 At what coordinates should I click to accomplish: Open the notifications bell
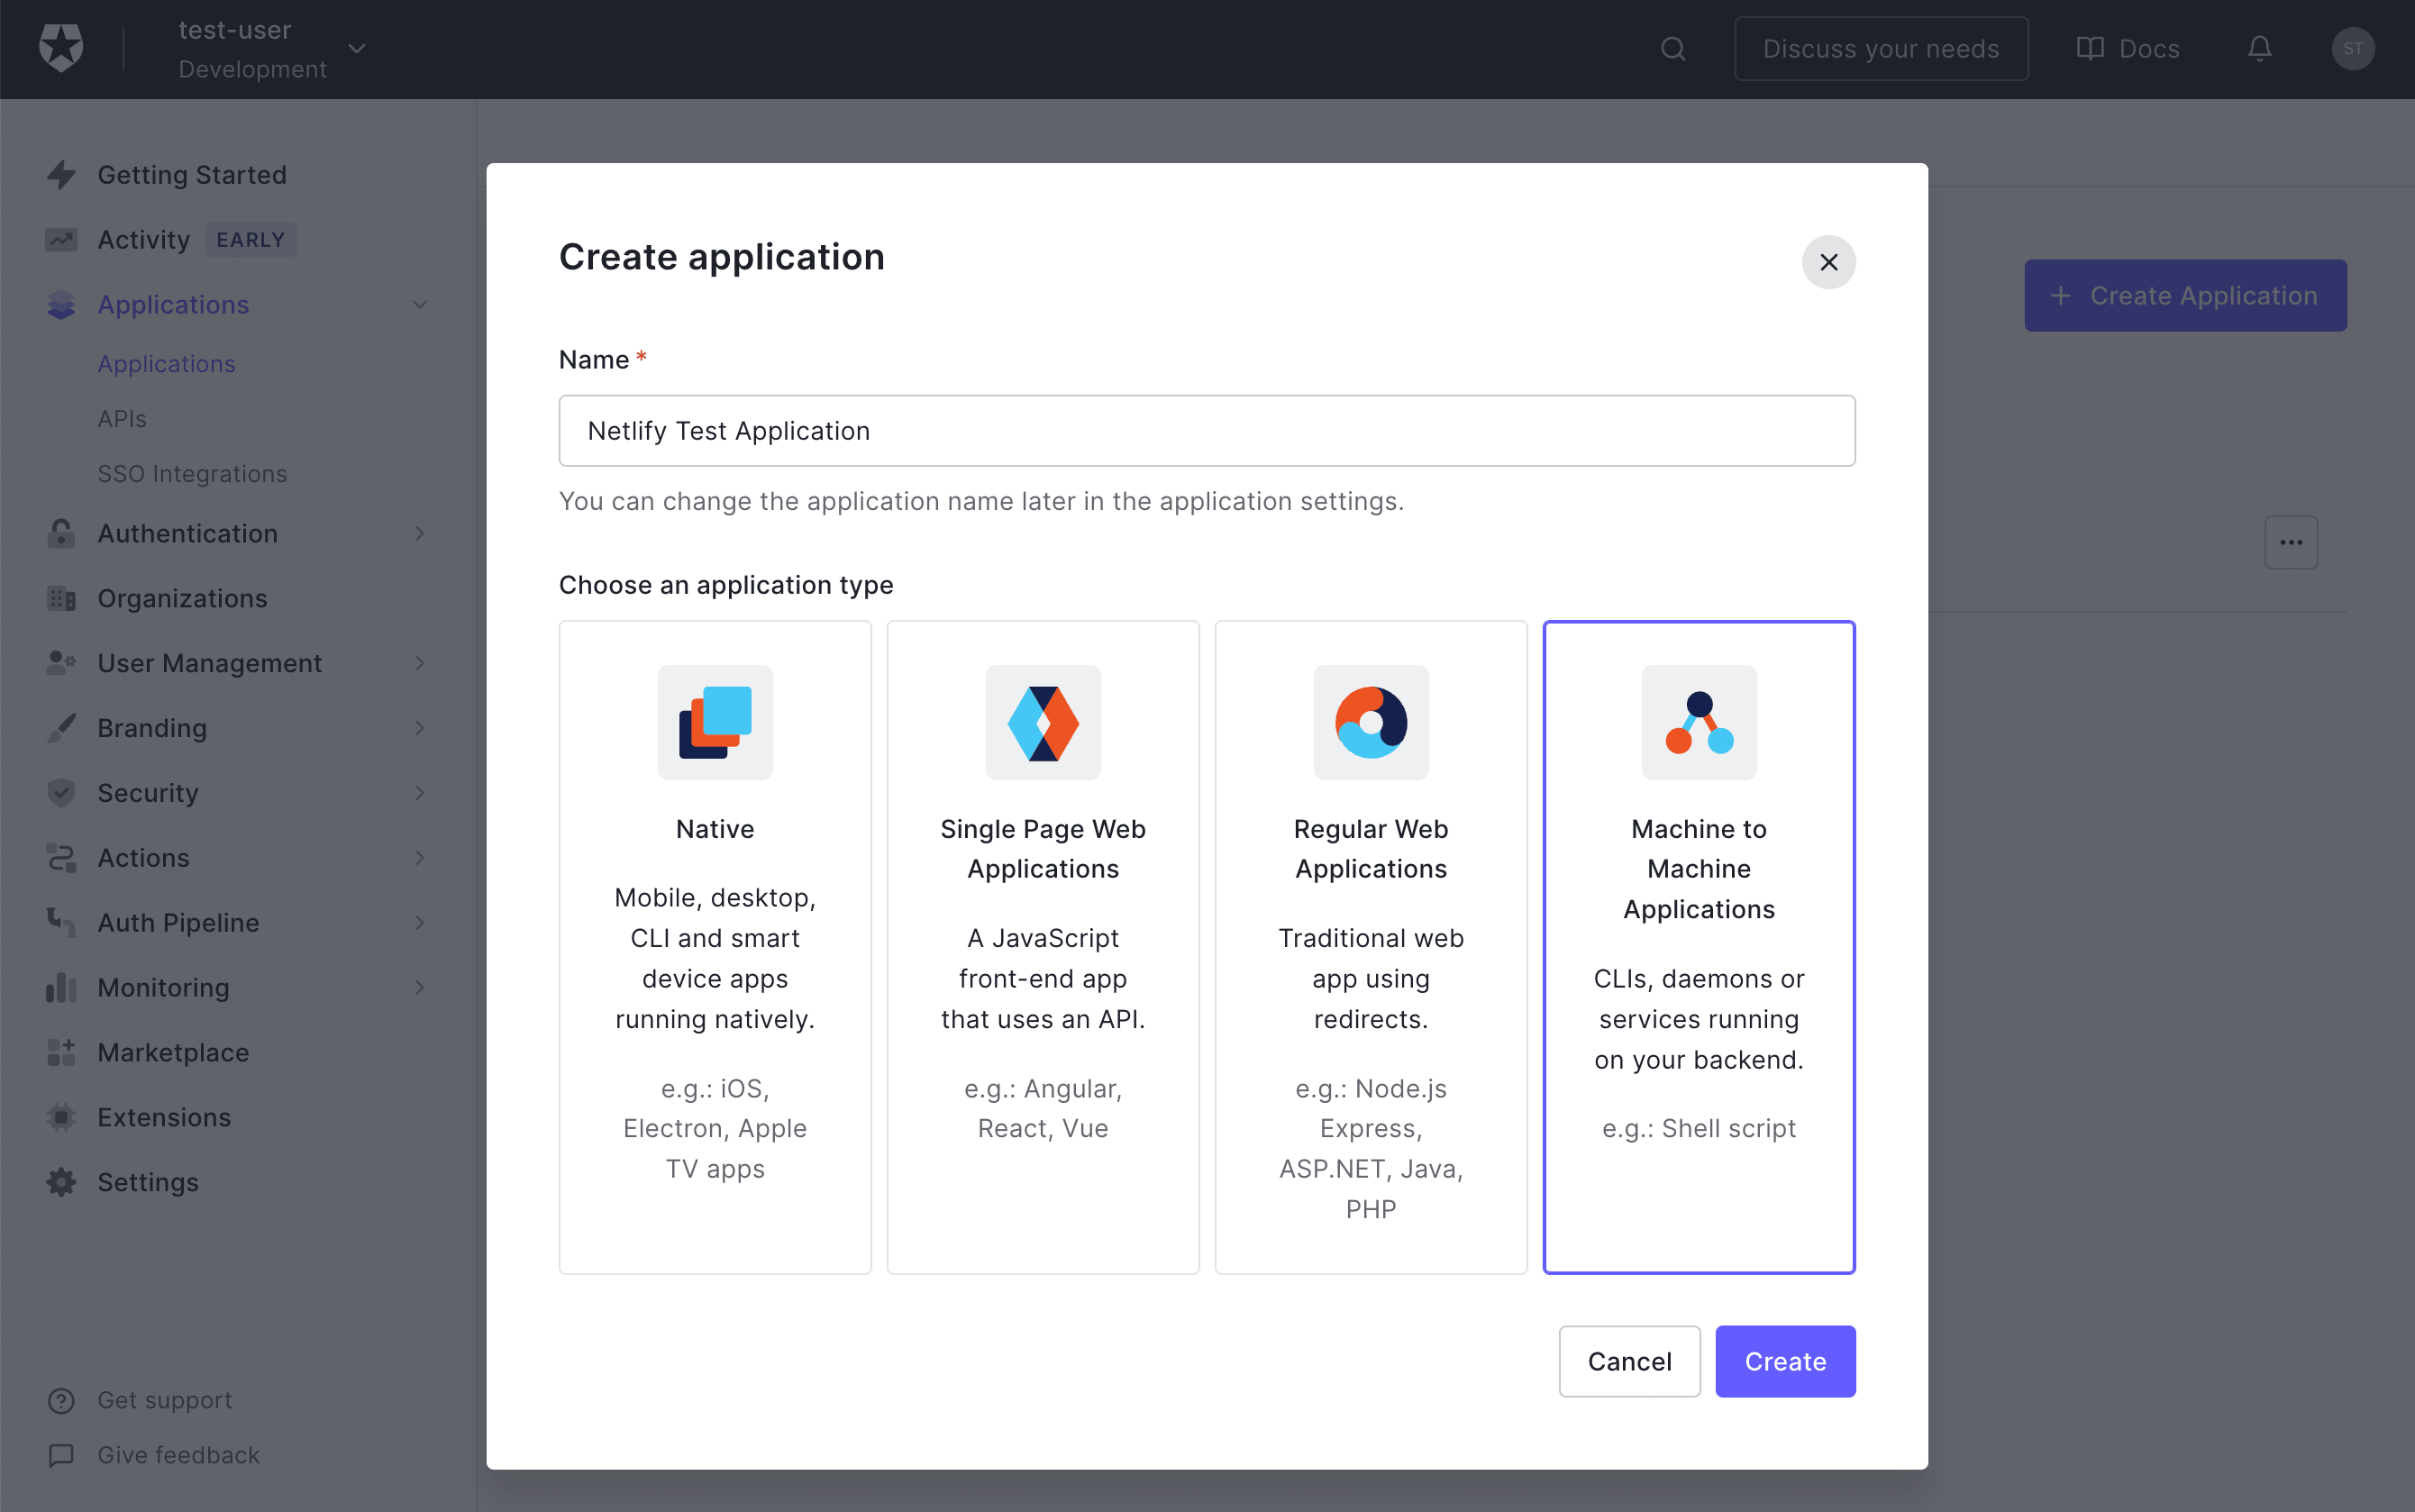click(x=2259, y=49)
